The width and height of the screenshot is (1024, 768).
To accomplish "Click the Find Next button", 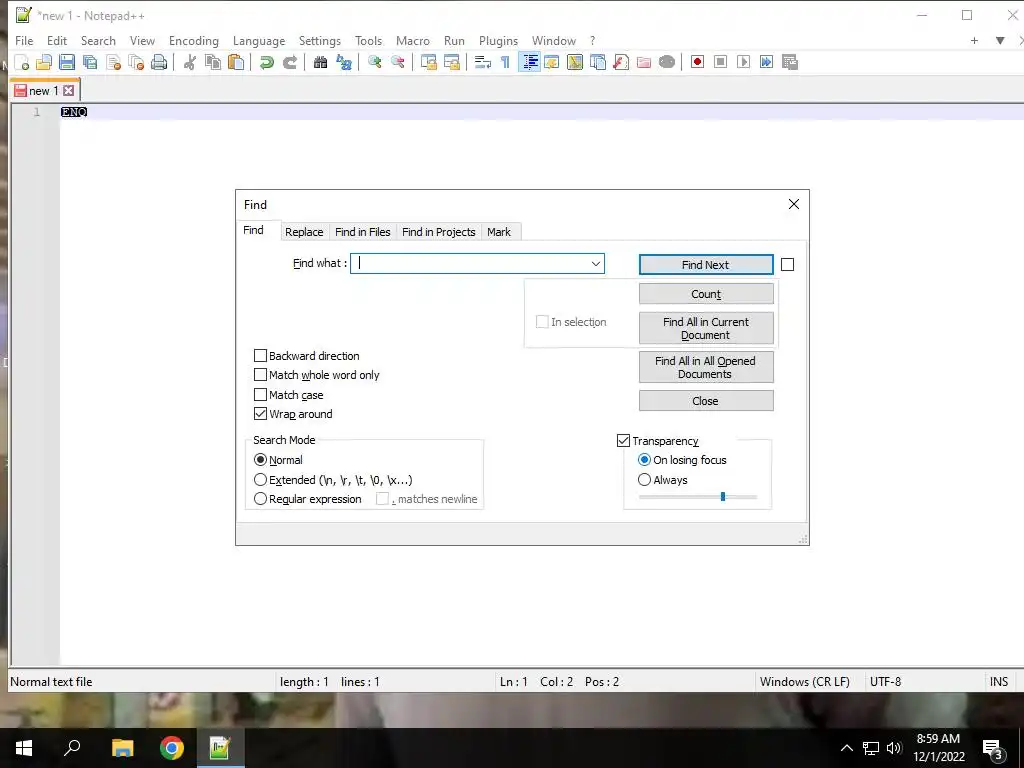I will click(706, 264).
